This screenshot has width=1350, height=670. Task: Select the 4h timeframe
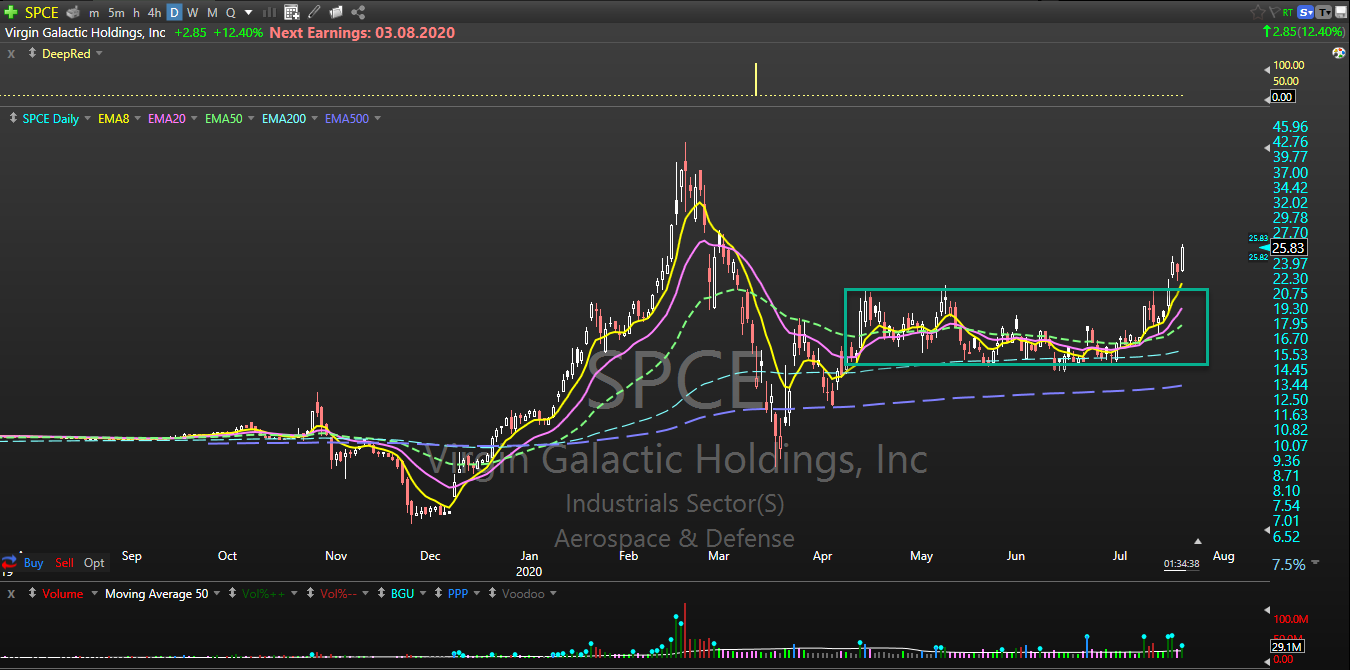[154, 13]
